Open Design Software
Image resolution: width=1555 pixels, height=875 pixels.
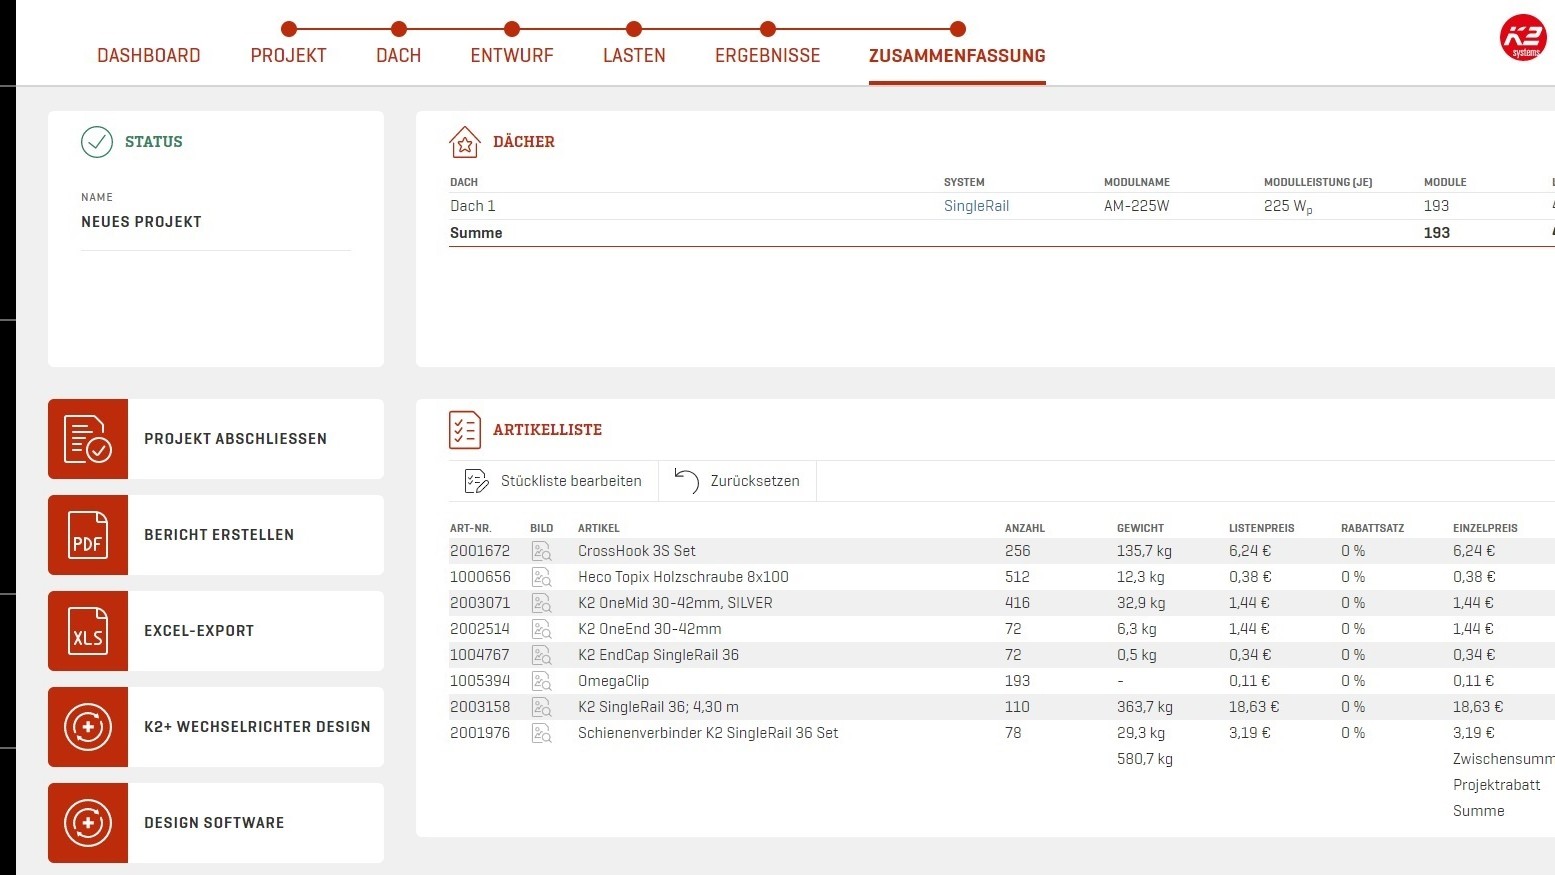point(216,823)
